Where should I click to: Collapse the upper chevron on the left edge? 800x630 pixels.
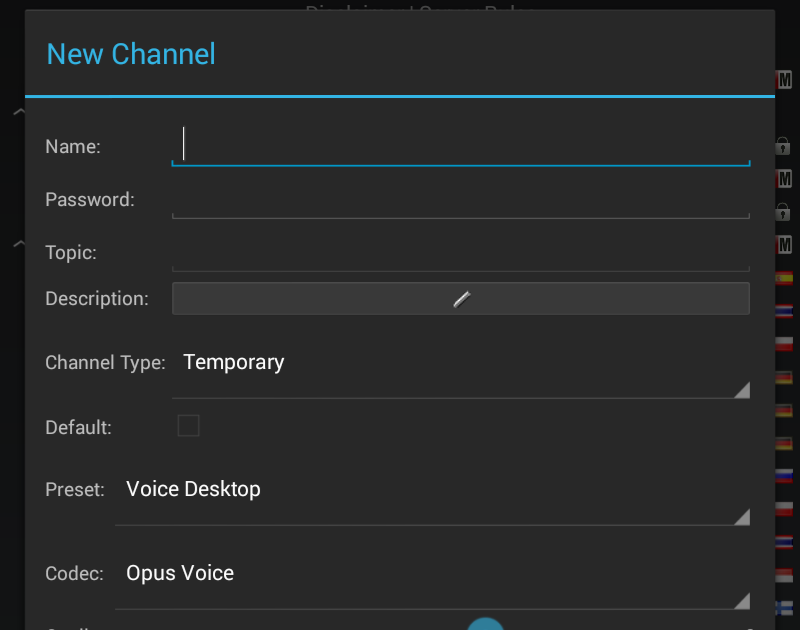click(x=18, y=112)
